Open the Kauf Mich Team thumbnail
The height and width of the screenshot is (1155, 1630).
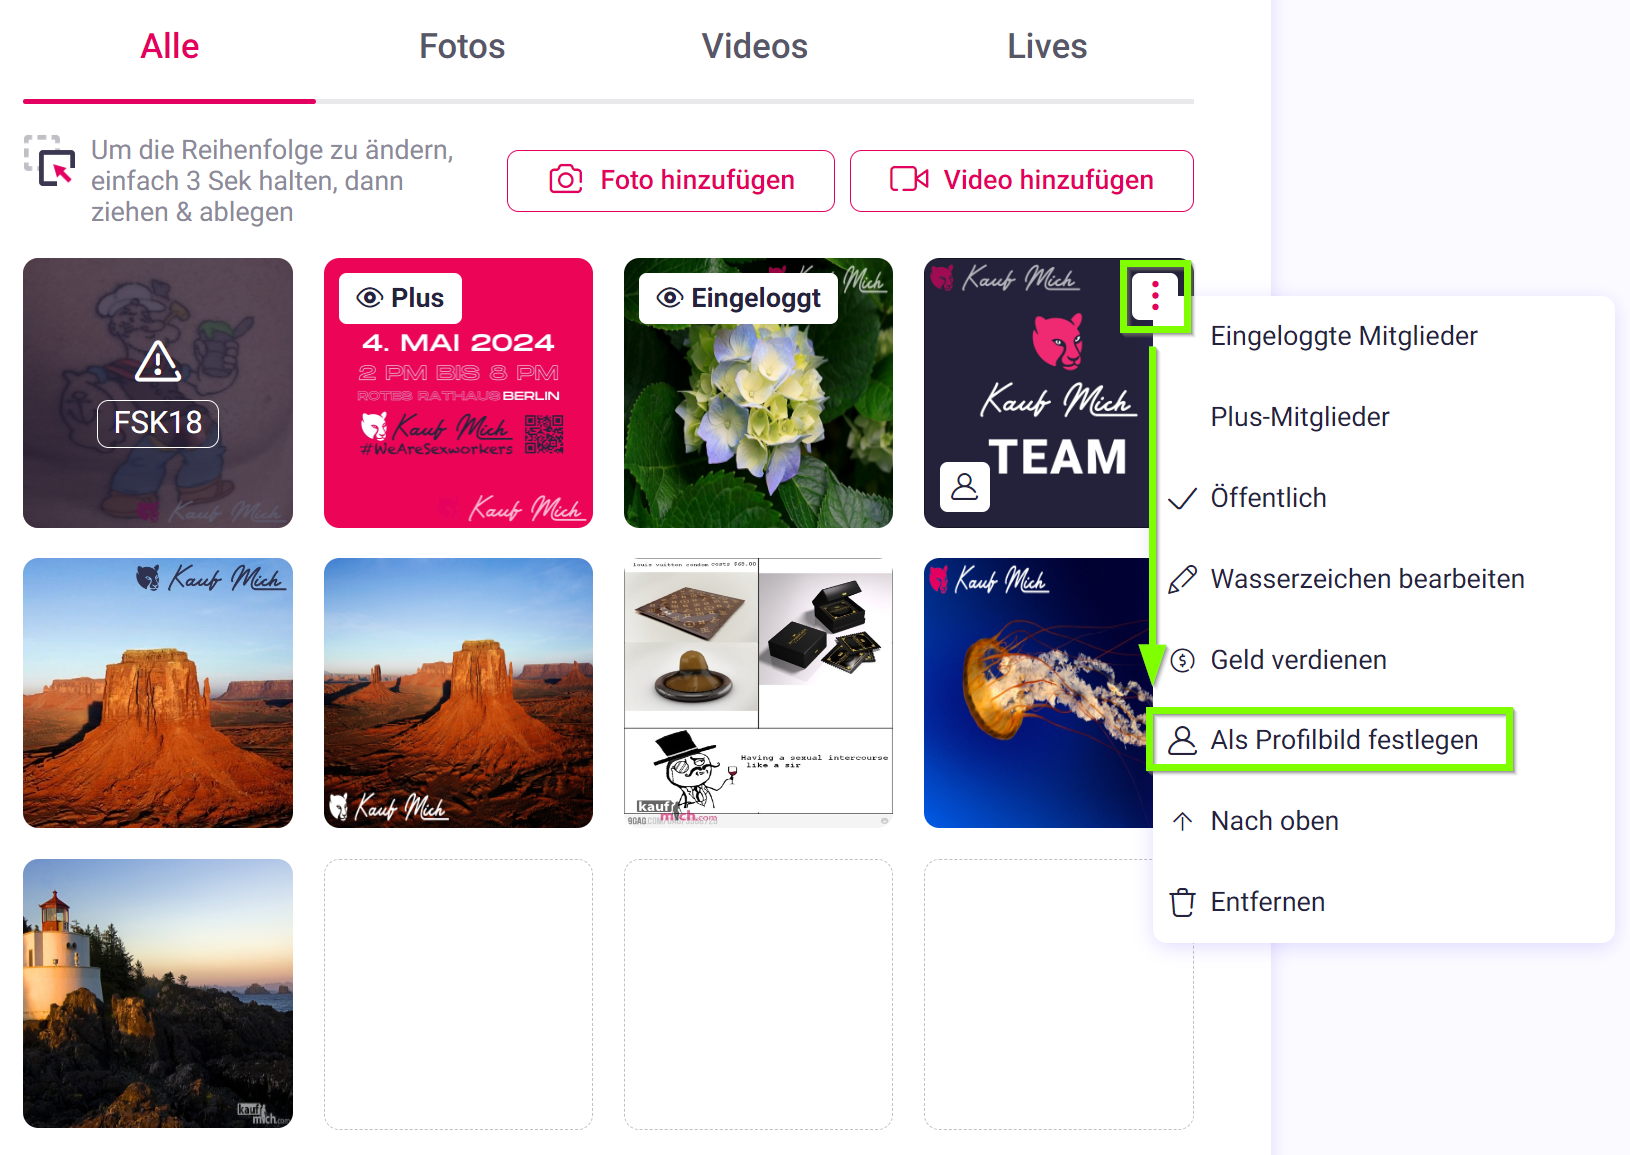pyautogui.click(x=1038, y=393)
